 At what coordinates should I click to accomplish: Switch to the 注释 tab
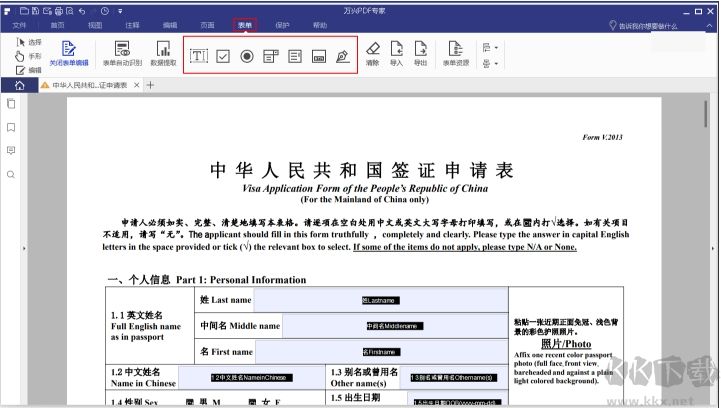pos(132,25)
